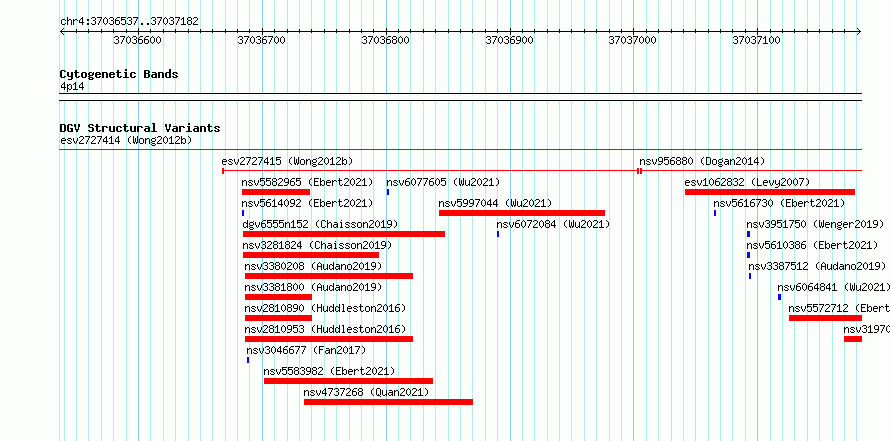Select the nsv3281824 (Chaisson2019) red bar

tap(310, 255)
